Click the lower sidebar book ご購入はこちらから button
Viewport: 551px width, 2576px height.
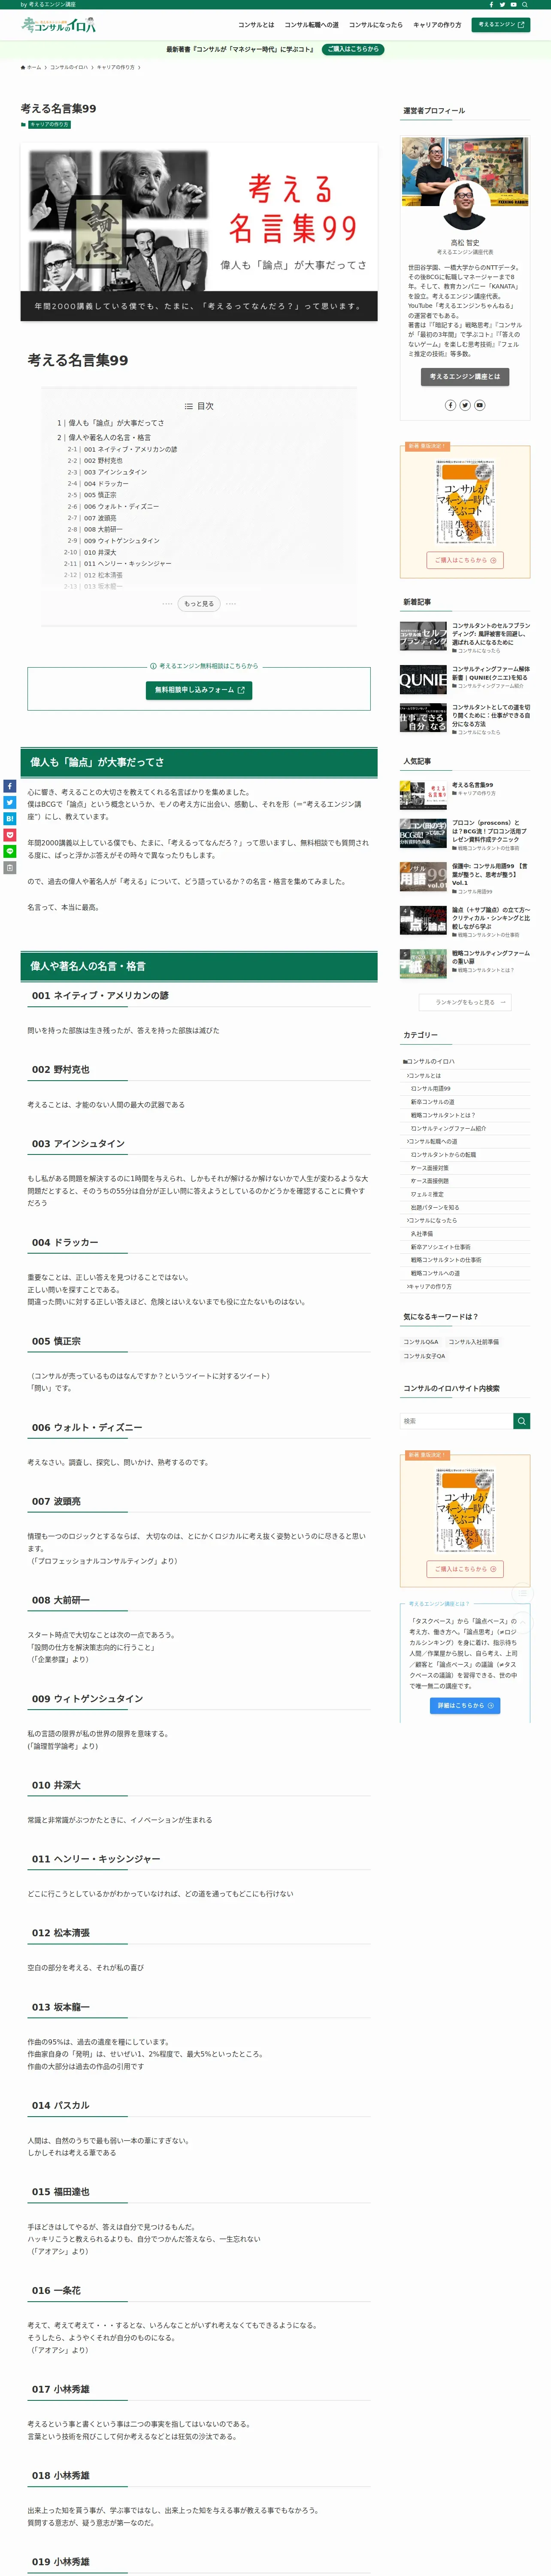[465, 1569]
